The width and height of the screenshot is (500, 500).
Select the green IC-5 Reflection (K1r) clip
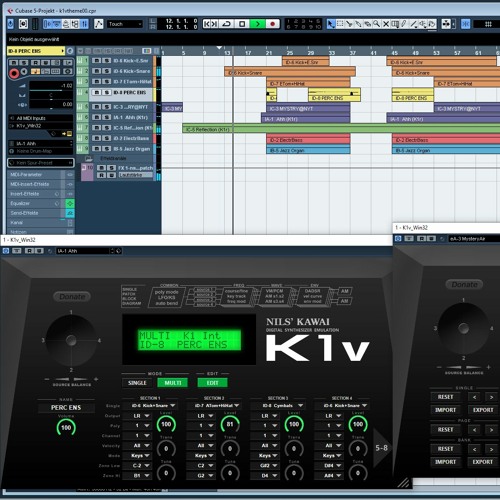341,129
